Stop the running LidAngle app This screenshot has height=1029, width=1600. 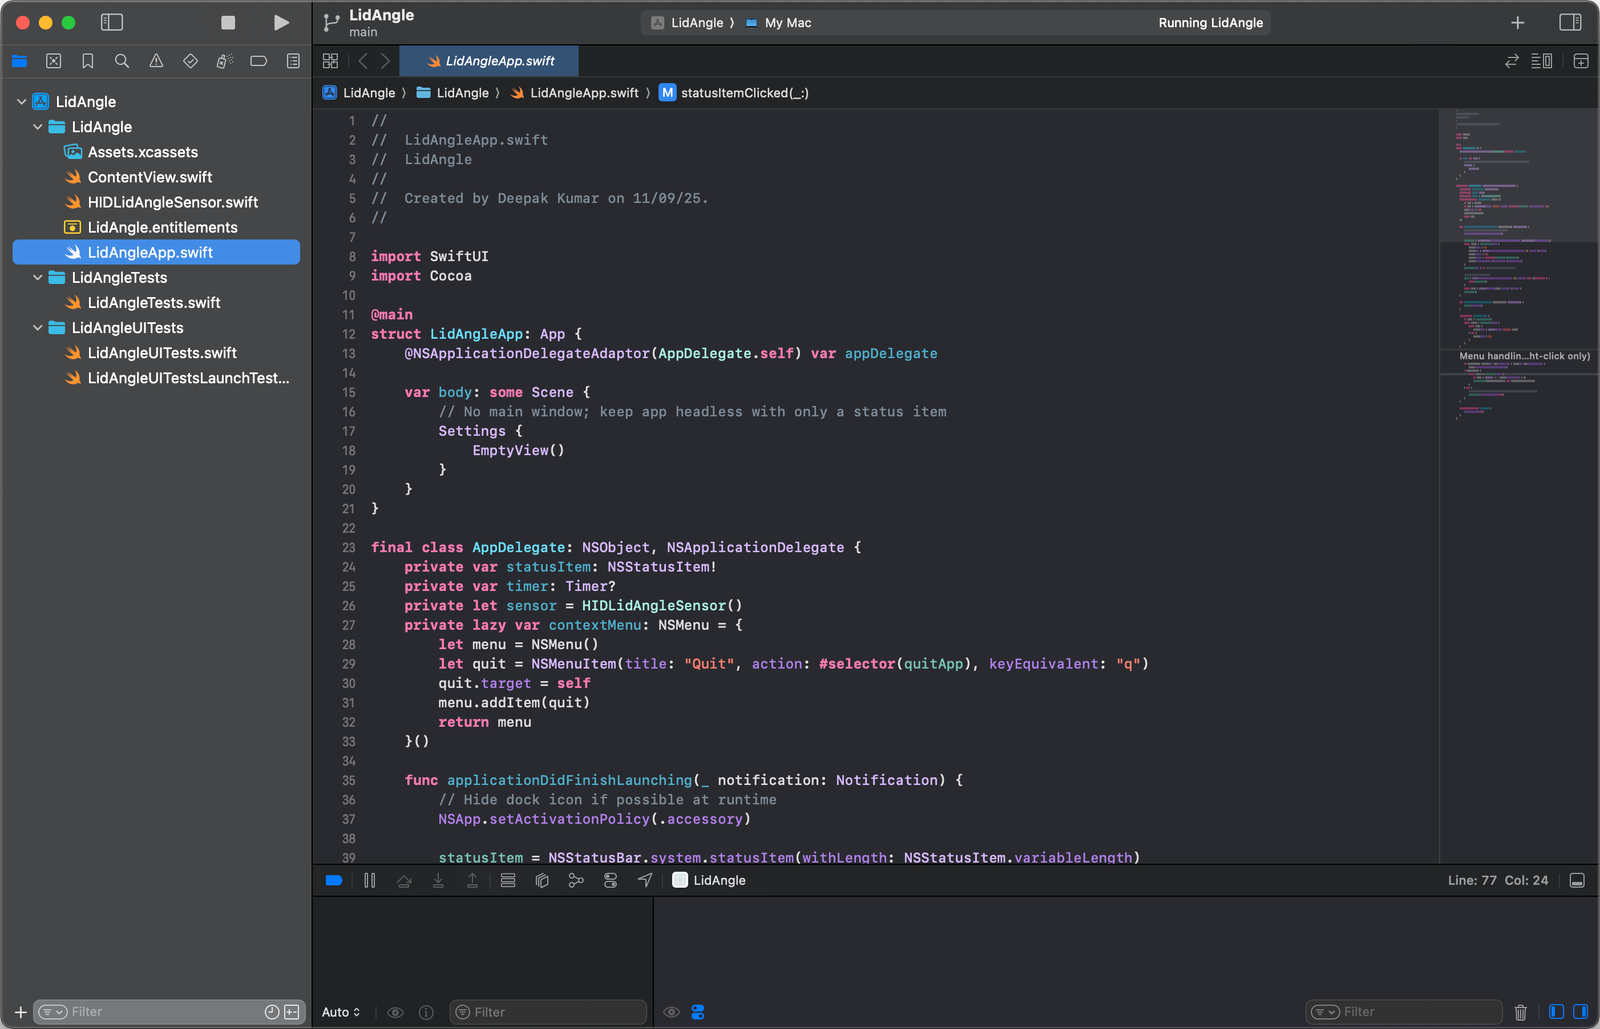(x=227, y=22)
